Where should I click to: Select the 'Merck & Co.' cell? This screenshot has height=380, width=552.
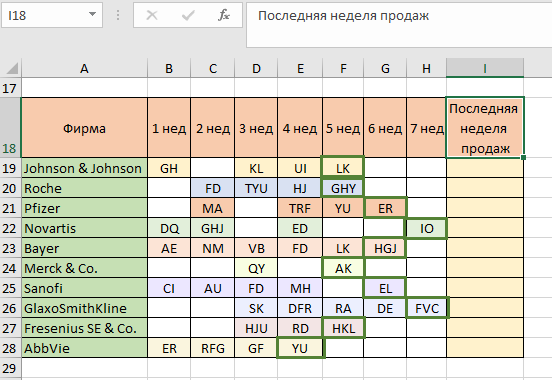[84, 268]
